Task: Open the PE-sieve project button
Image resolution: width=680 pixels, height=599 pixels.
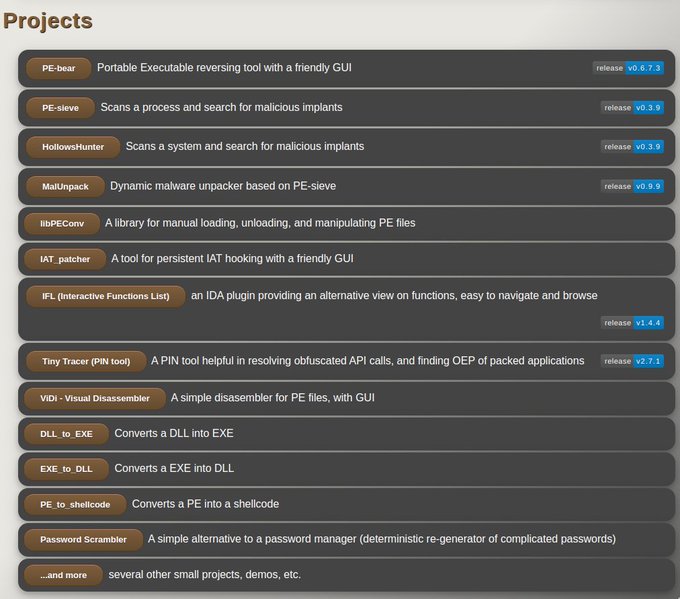Action: click(60, 108)
